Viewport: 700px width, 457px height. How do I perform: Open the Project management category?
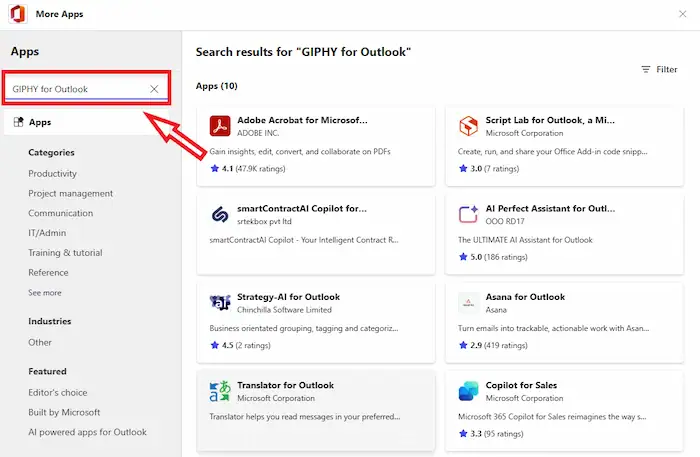tap(70, 193)
